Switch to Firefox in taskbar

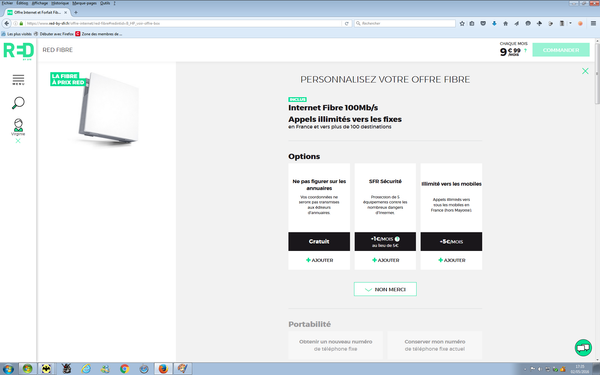pyautogui.click(x=163, y=369)
